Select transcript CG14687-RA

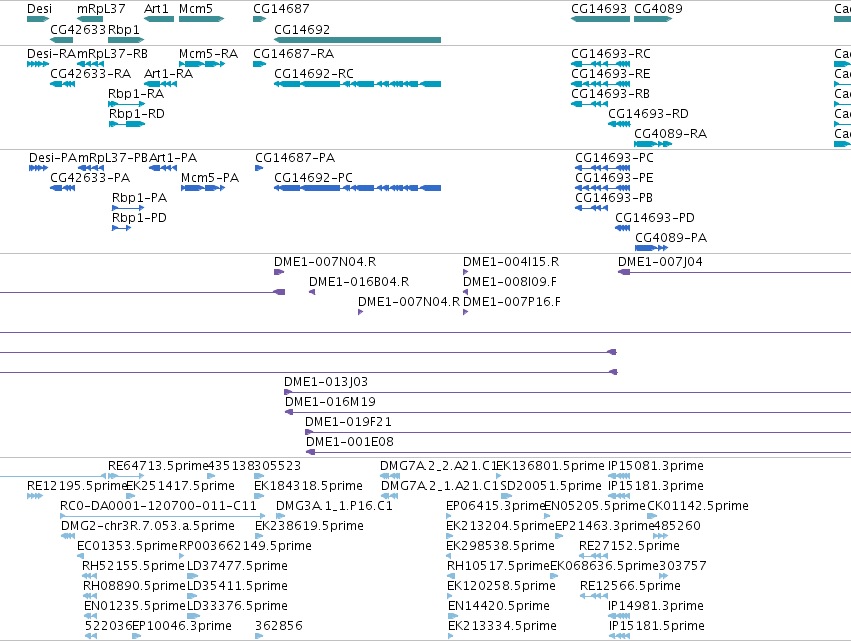[x=259, y=64]
